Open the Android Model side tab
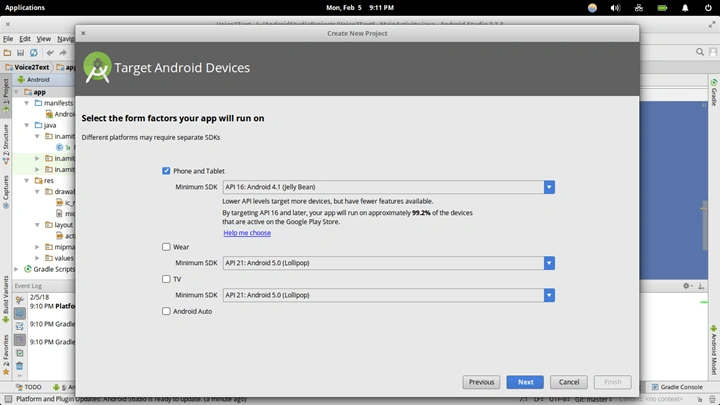The image size is (720, 405). pos(714,350)
